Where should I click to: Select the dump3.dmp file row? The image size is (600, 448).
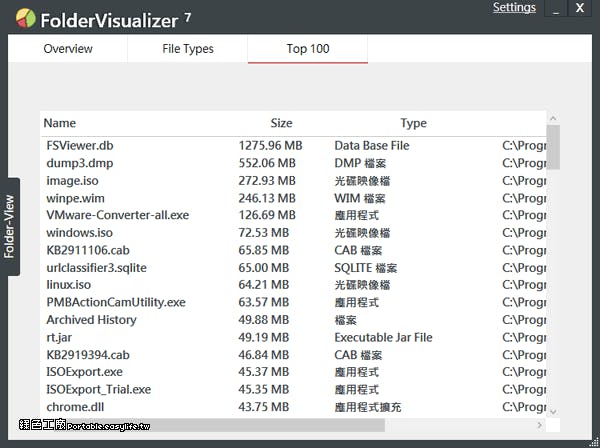[294, 163]
